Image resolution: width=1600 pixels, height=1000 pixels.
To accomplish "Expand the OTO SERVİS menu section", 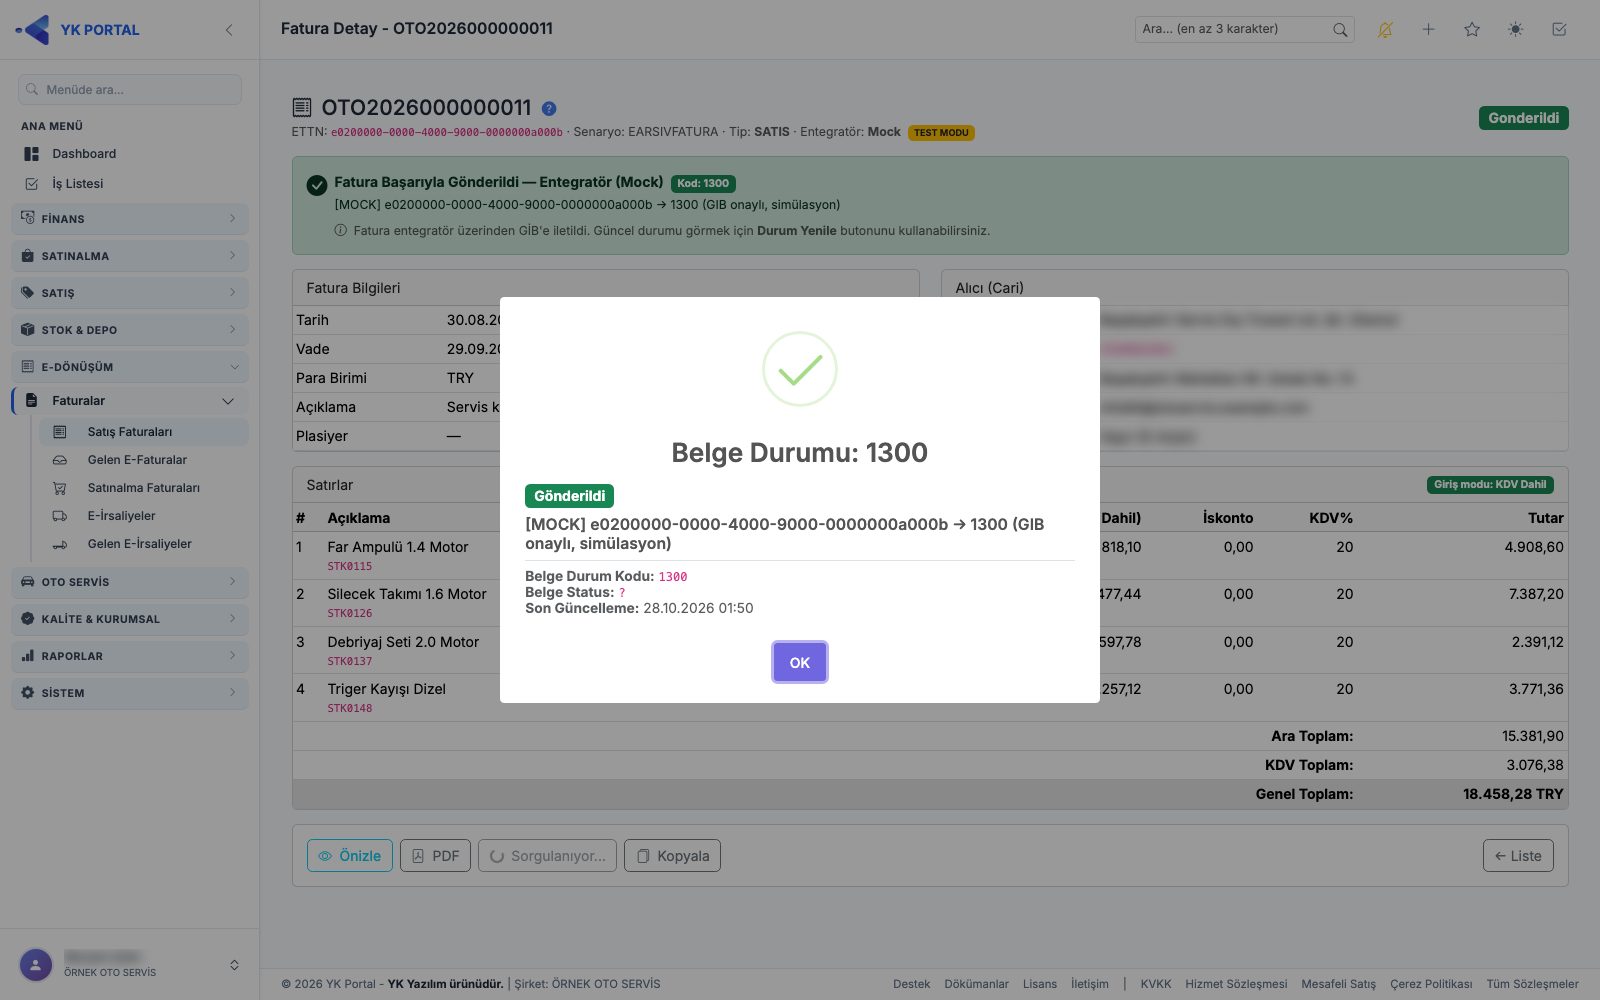I will (x=130, y=582).
